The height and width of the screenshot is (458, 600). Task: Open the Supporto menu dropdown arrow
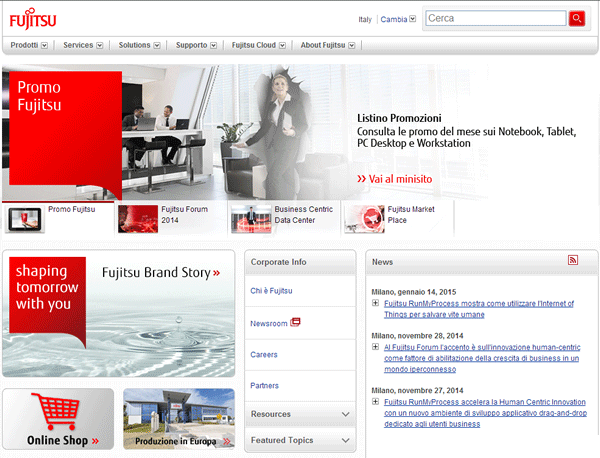click(x=214, y=45)
